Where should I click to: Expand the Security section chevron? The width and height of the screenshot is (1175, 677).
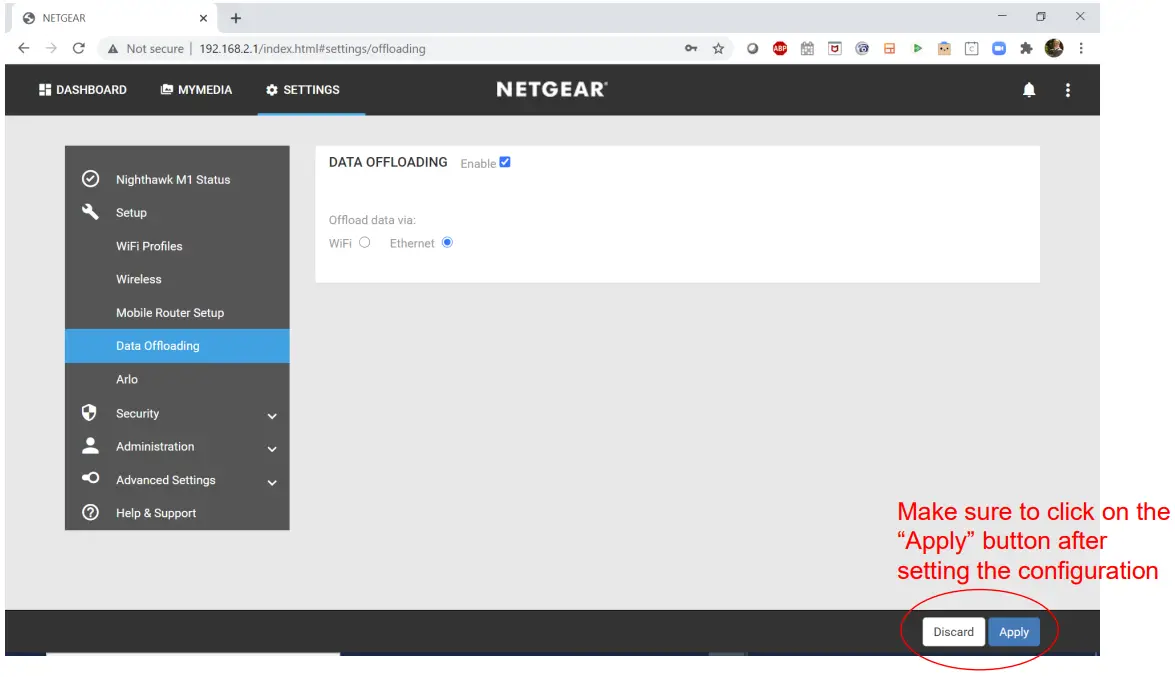coord(271,415)
